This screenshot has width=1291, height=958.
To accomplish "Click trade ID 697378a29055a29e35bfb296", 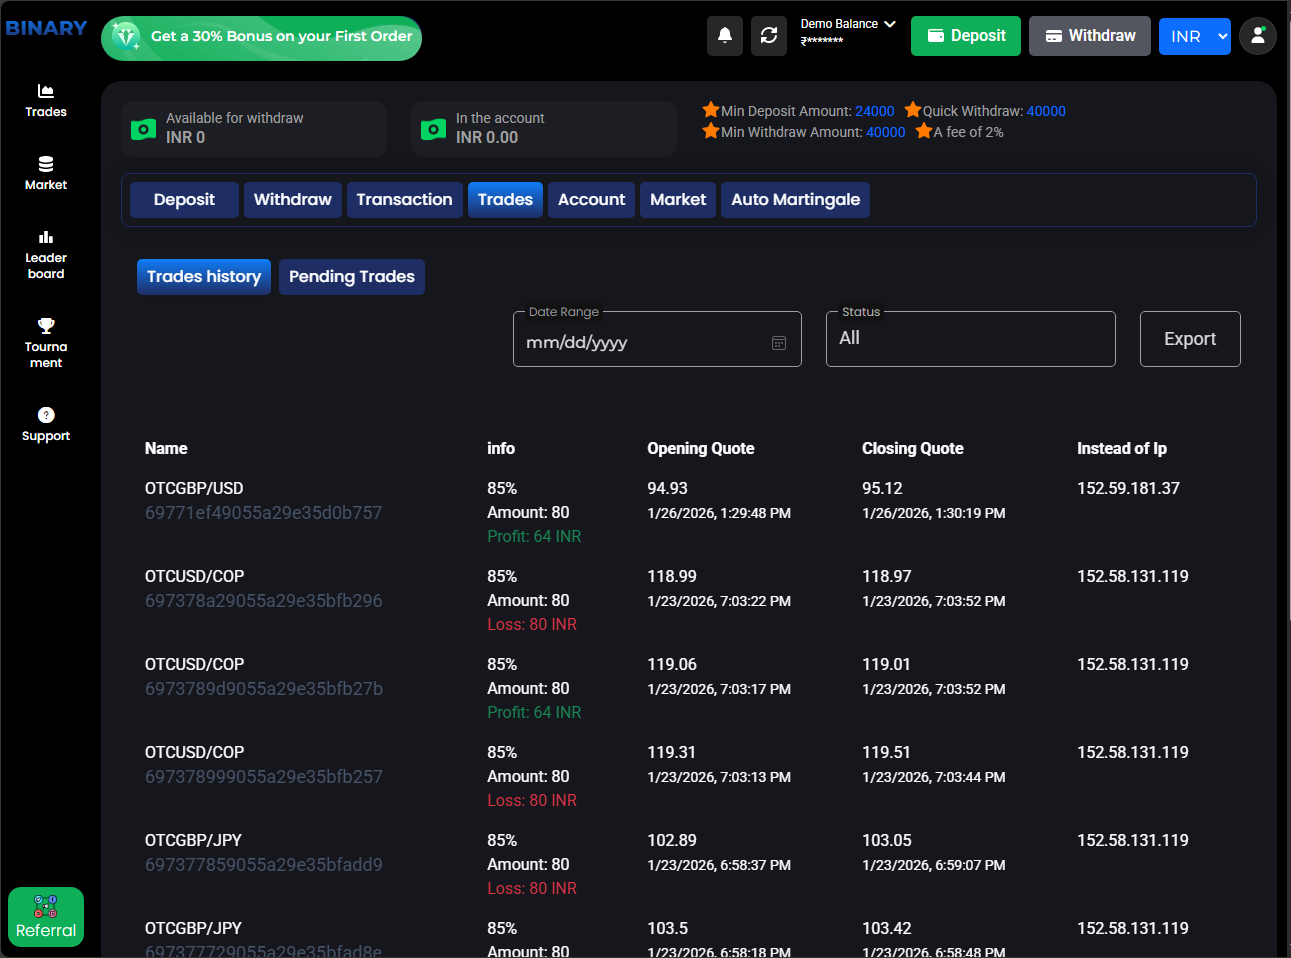I will tap(264, 601).
